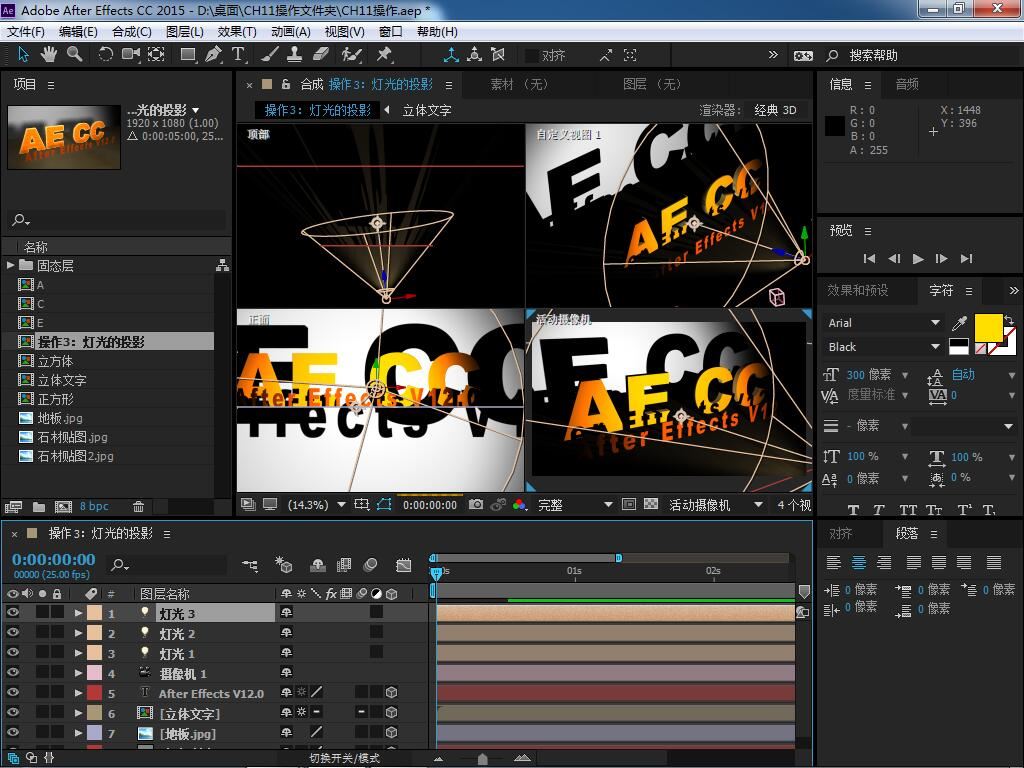Image resolution: width=1024 pixels, height=768 pixels.
Task: Jump to last frame in preview
Action: (967, 259)
